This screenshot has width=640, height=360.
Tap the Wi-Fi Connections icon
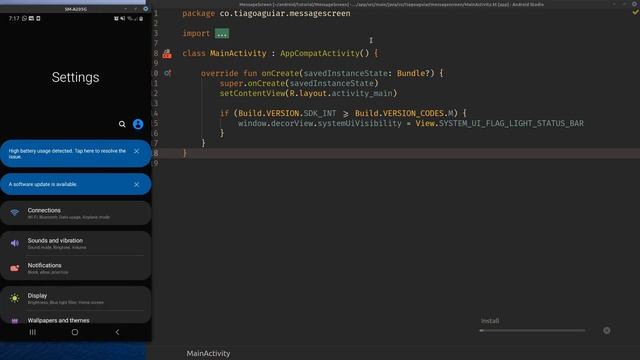[15, 213]
